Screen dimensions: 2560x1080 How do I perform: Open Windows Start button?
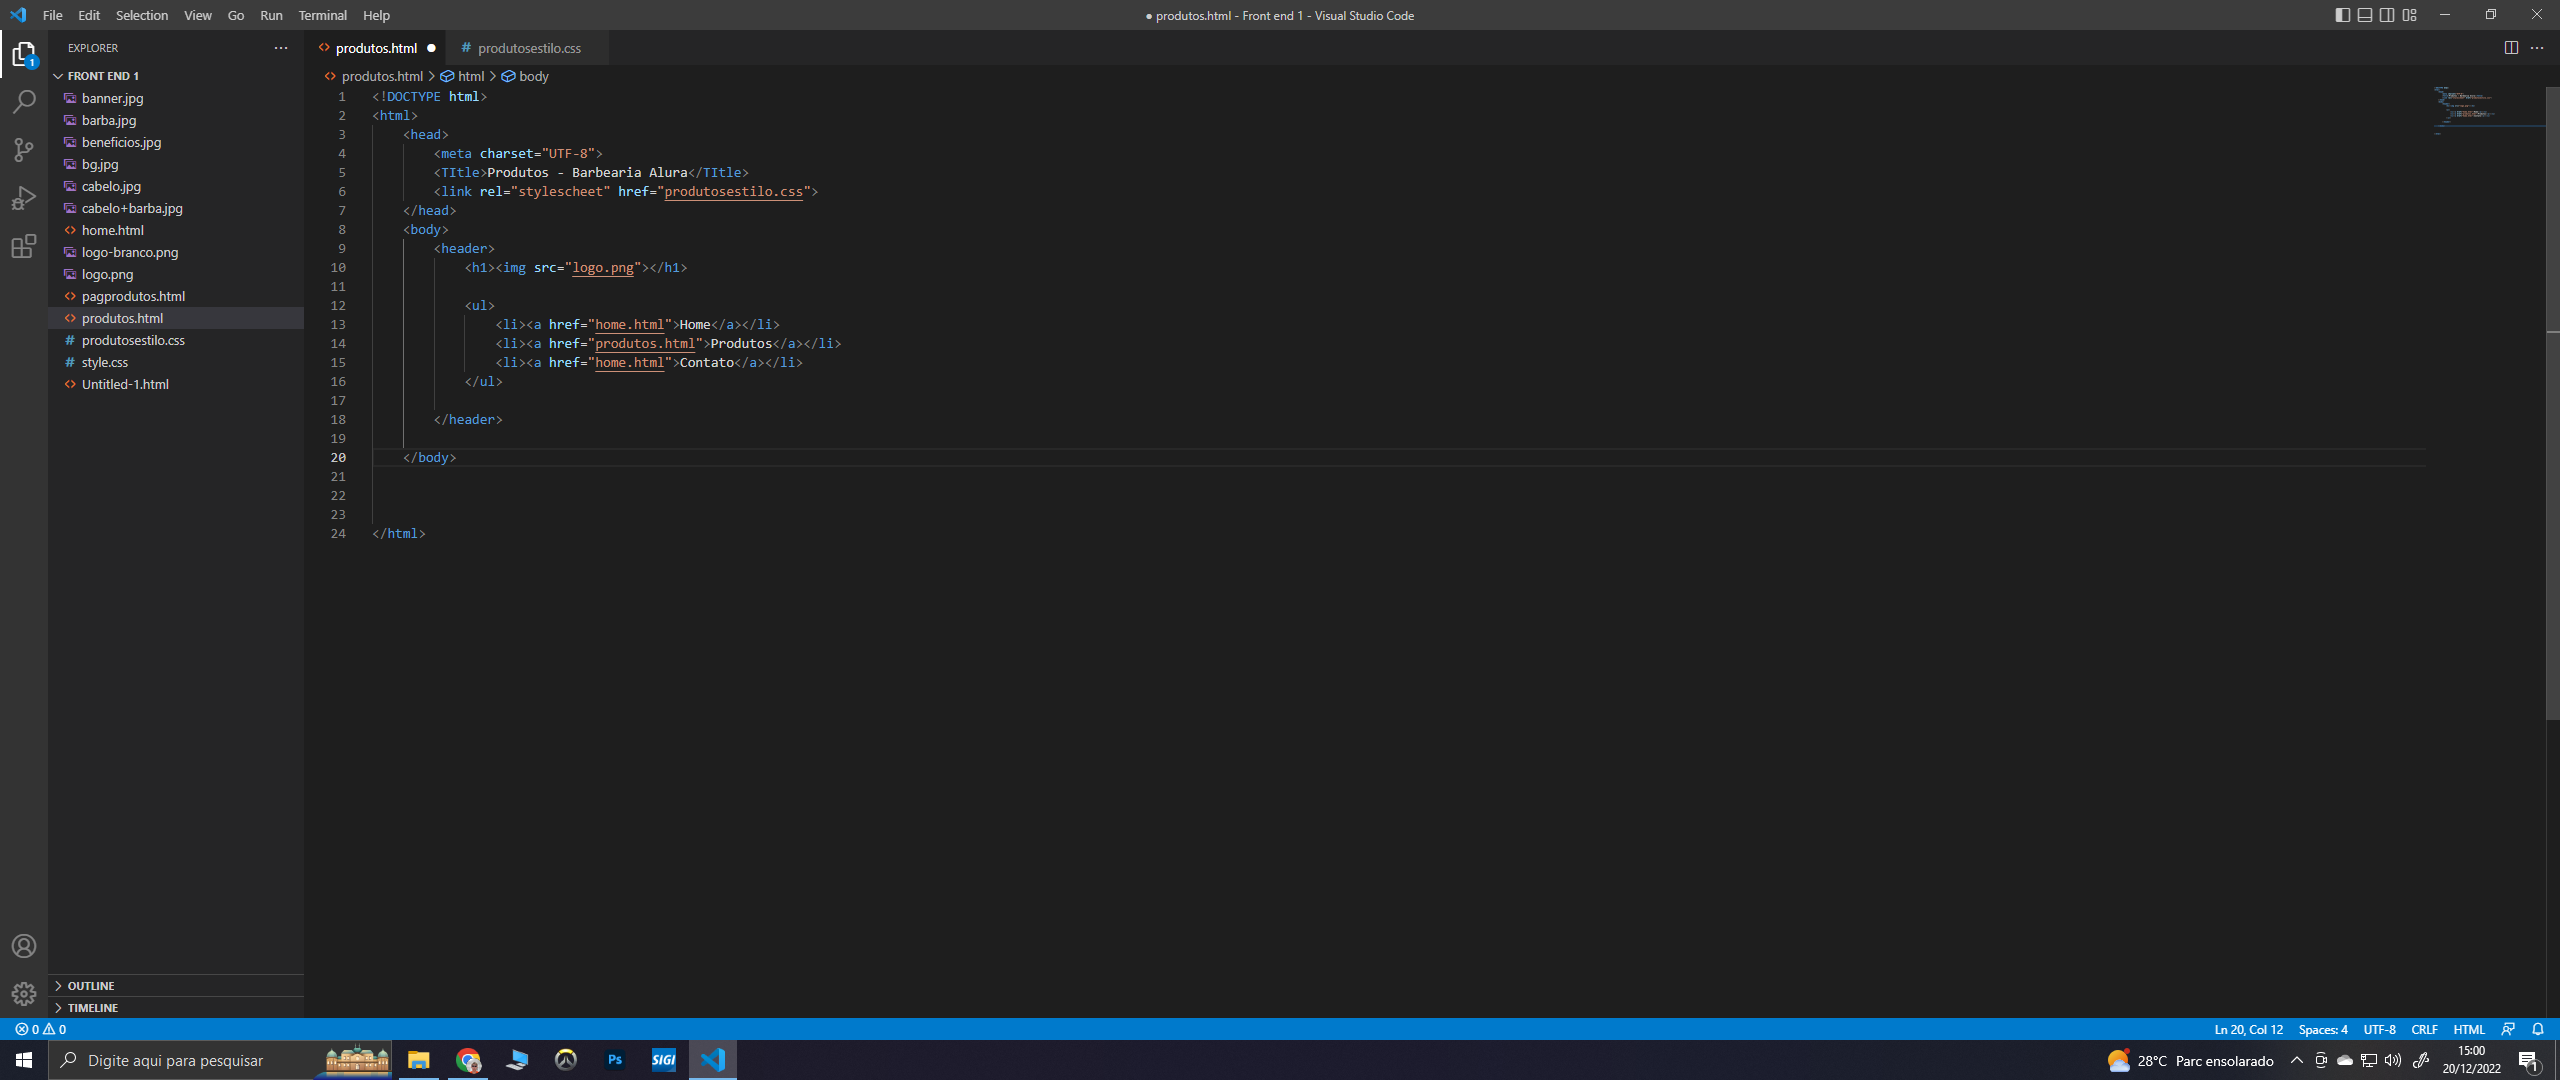click(x=24, y=1060)
